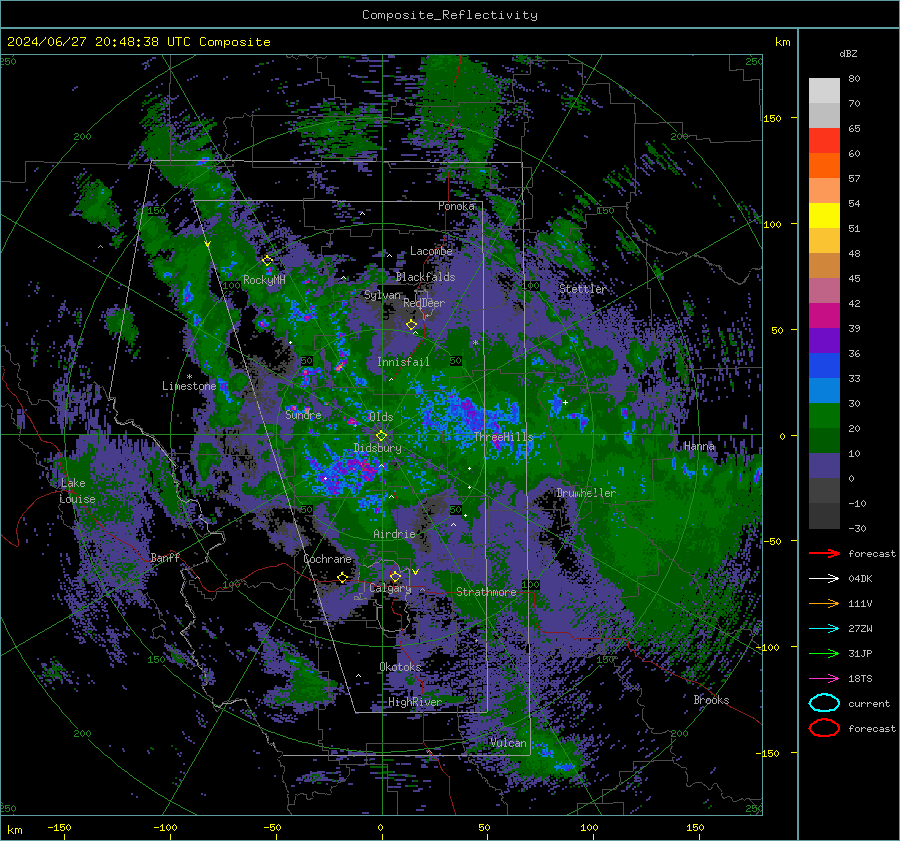This screenshot has width=900, height=841.
Task: Click the white 04DK arrow icon
Action: pyautogui.click(x=824, y=579)
